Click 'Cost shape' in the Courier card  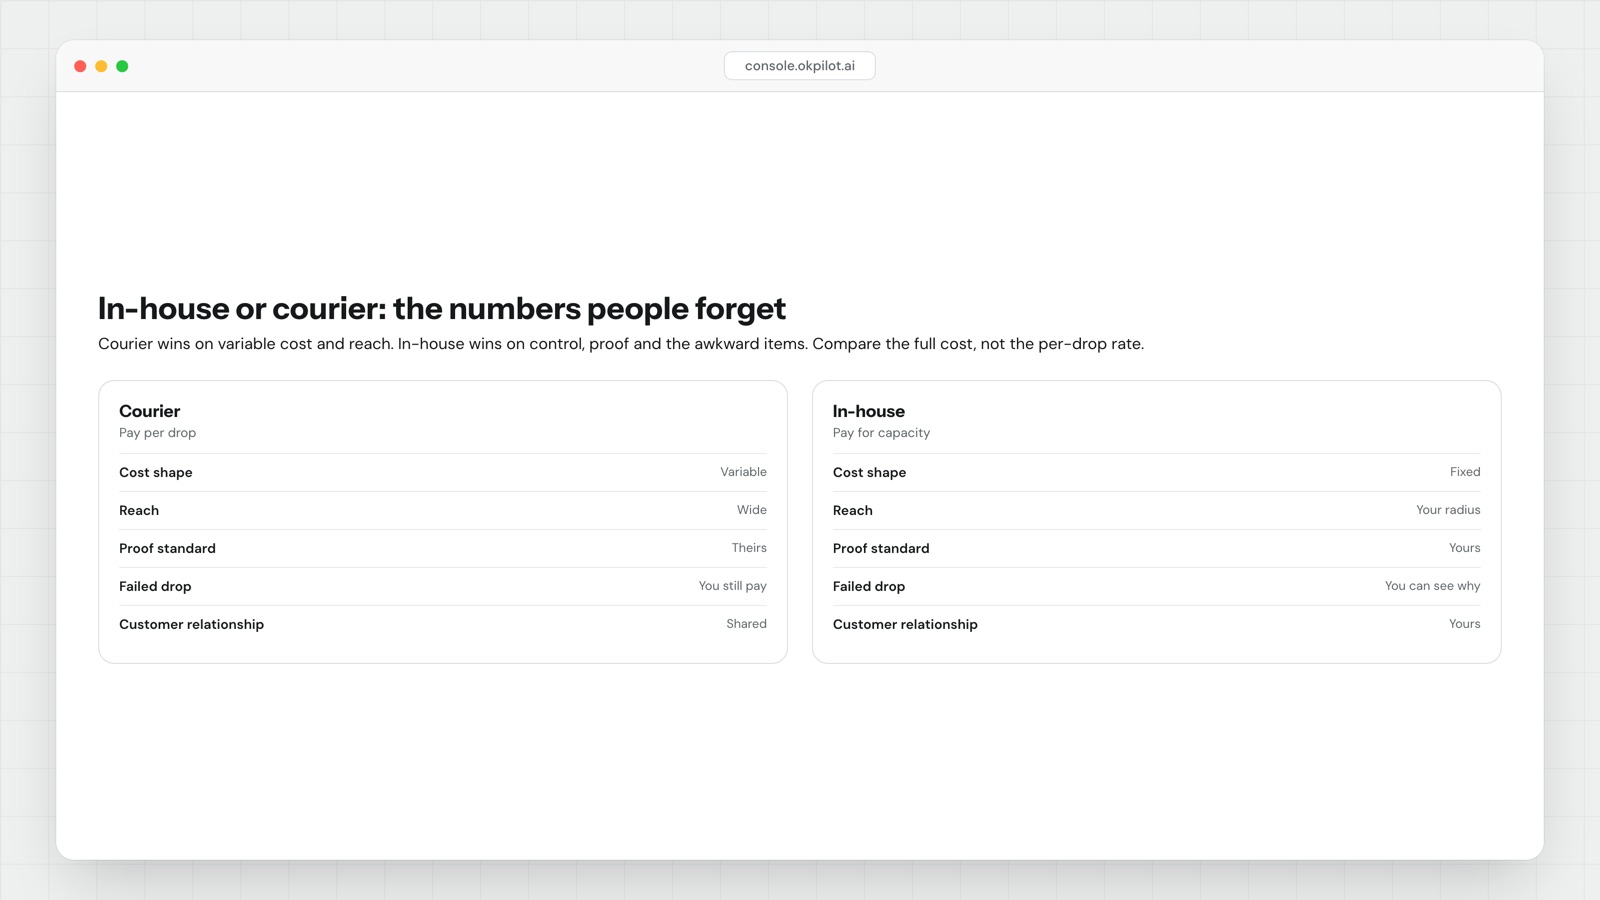coord(156,472)
